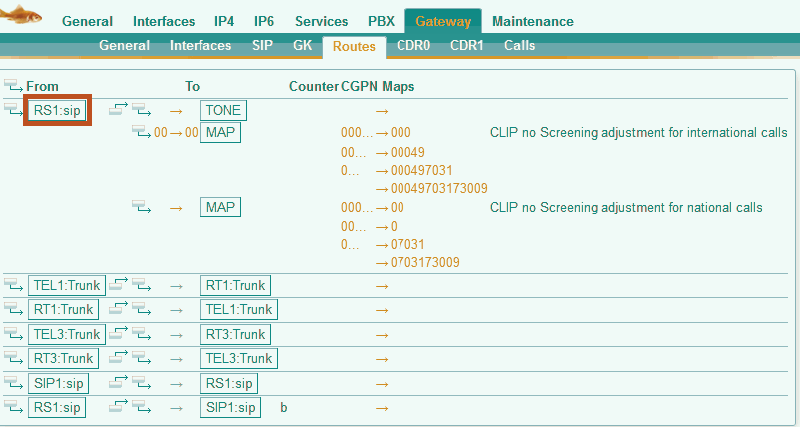Open the RT1:Trunk destination link
The height and width of the screenshot is (427, 800).
tap(235, 285)
